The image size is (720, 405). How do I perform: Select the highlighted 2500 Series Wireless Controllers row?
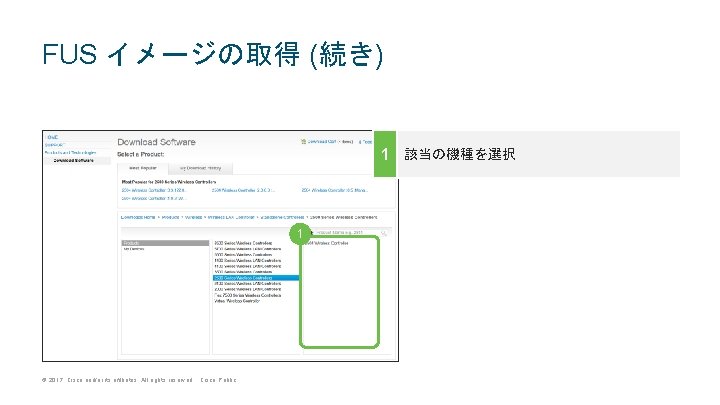click(256, 278)
